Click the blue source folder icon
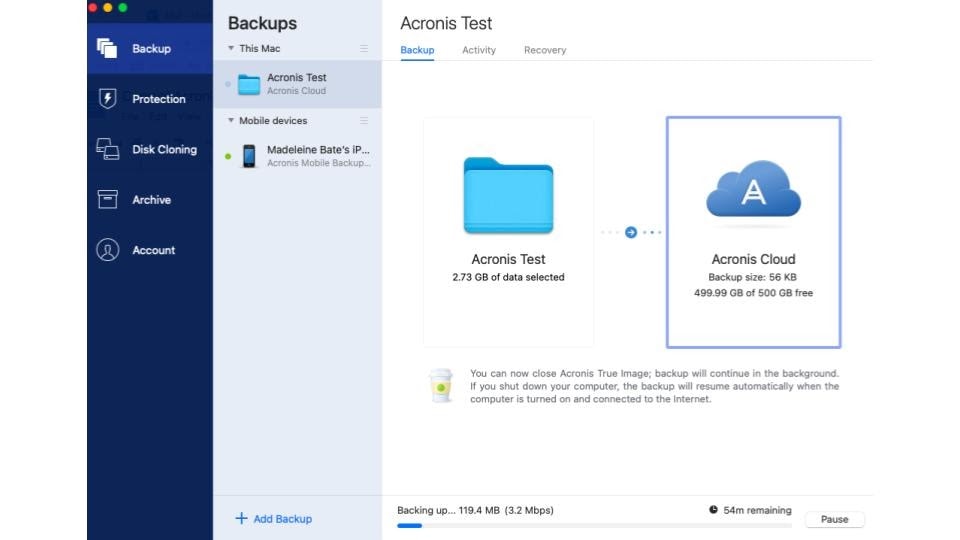 pos(508,195)
